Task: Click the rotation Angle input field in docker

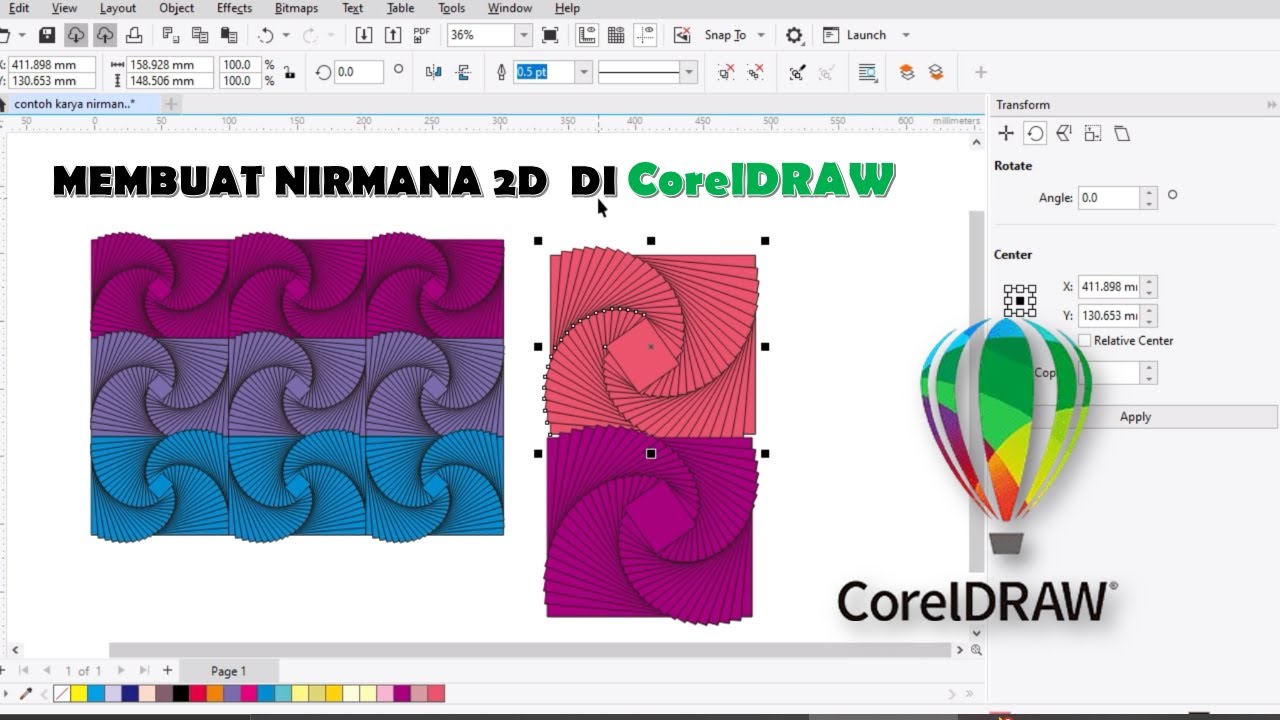Action: (1109, 198)
